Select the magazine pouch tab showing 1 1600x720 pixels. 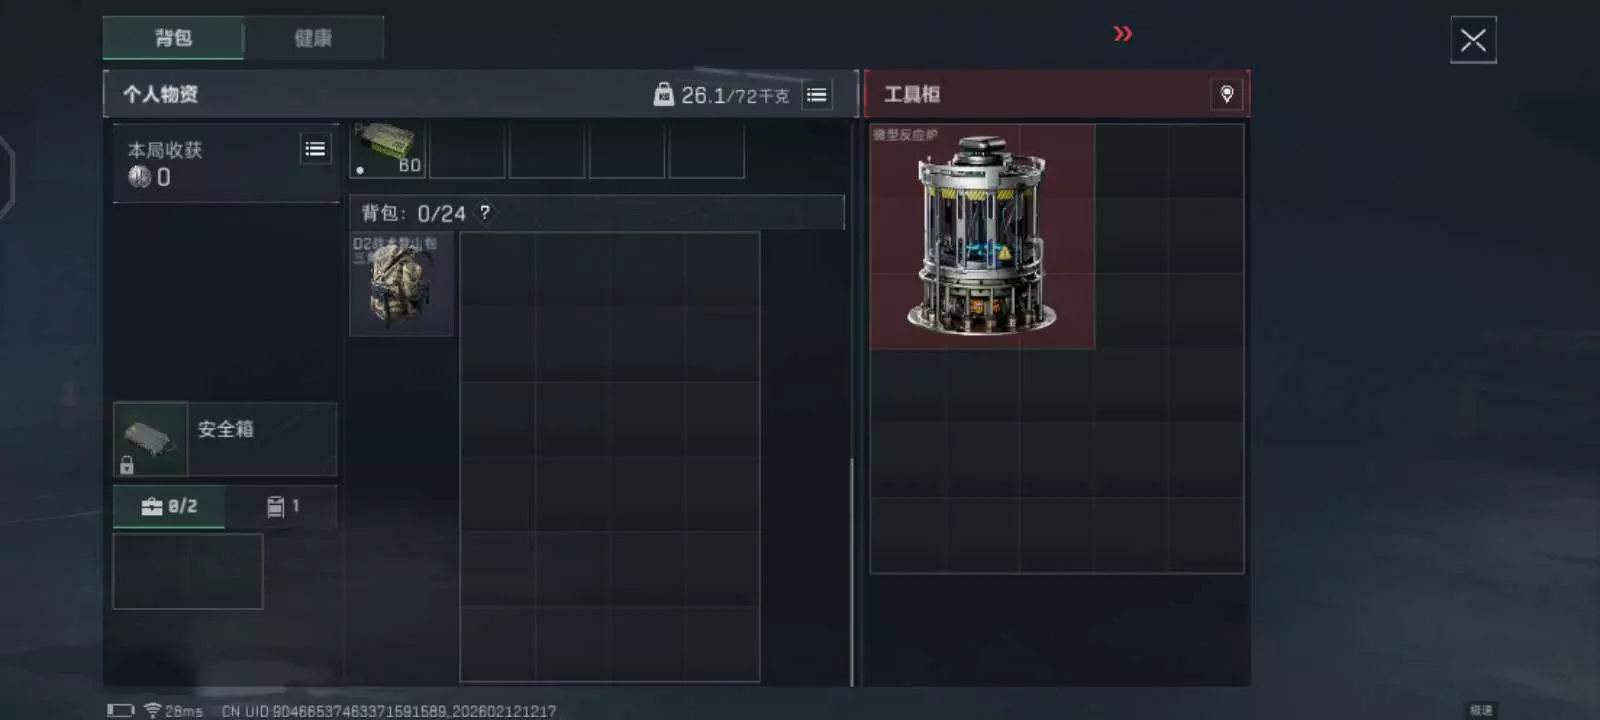[x=282, y=507]
